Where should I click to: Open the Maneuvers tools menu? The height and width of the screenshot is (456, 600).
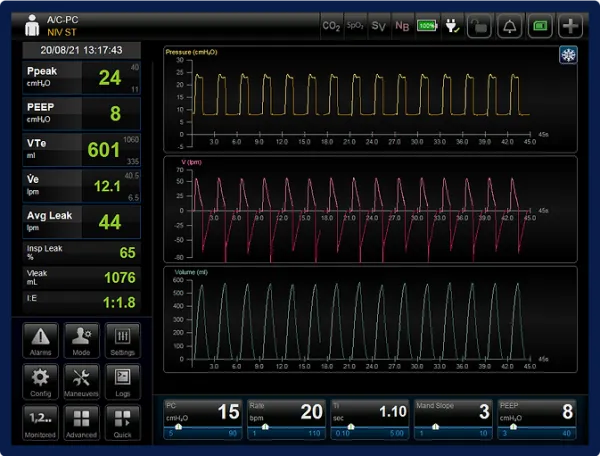pyautogui.click(x=82, y=381)
